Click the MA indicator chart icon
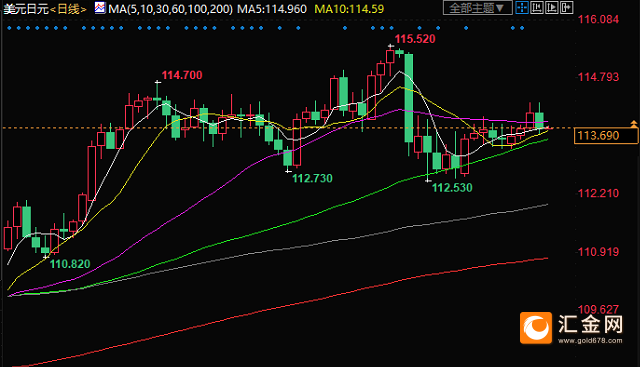 coord(100,8)
